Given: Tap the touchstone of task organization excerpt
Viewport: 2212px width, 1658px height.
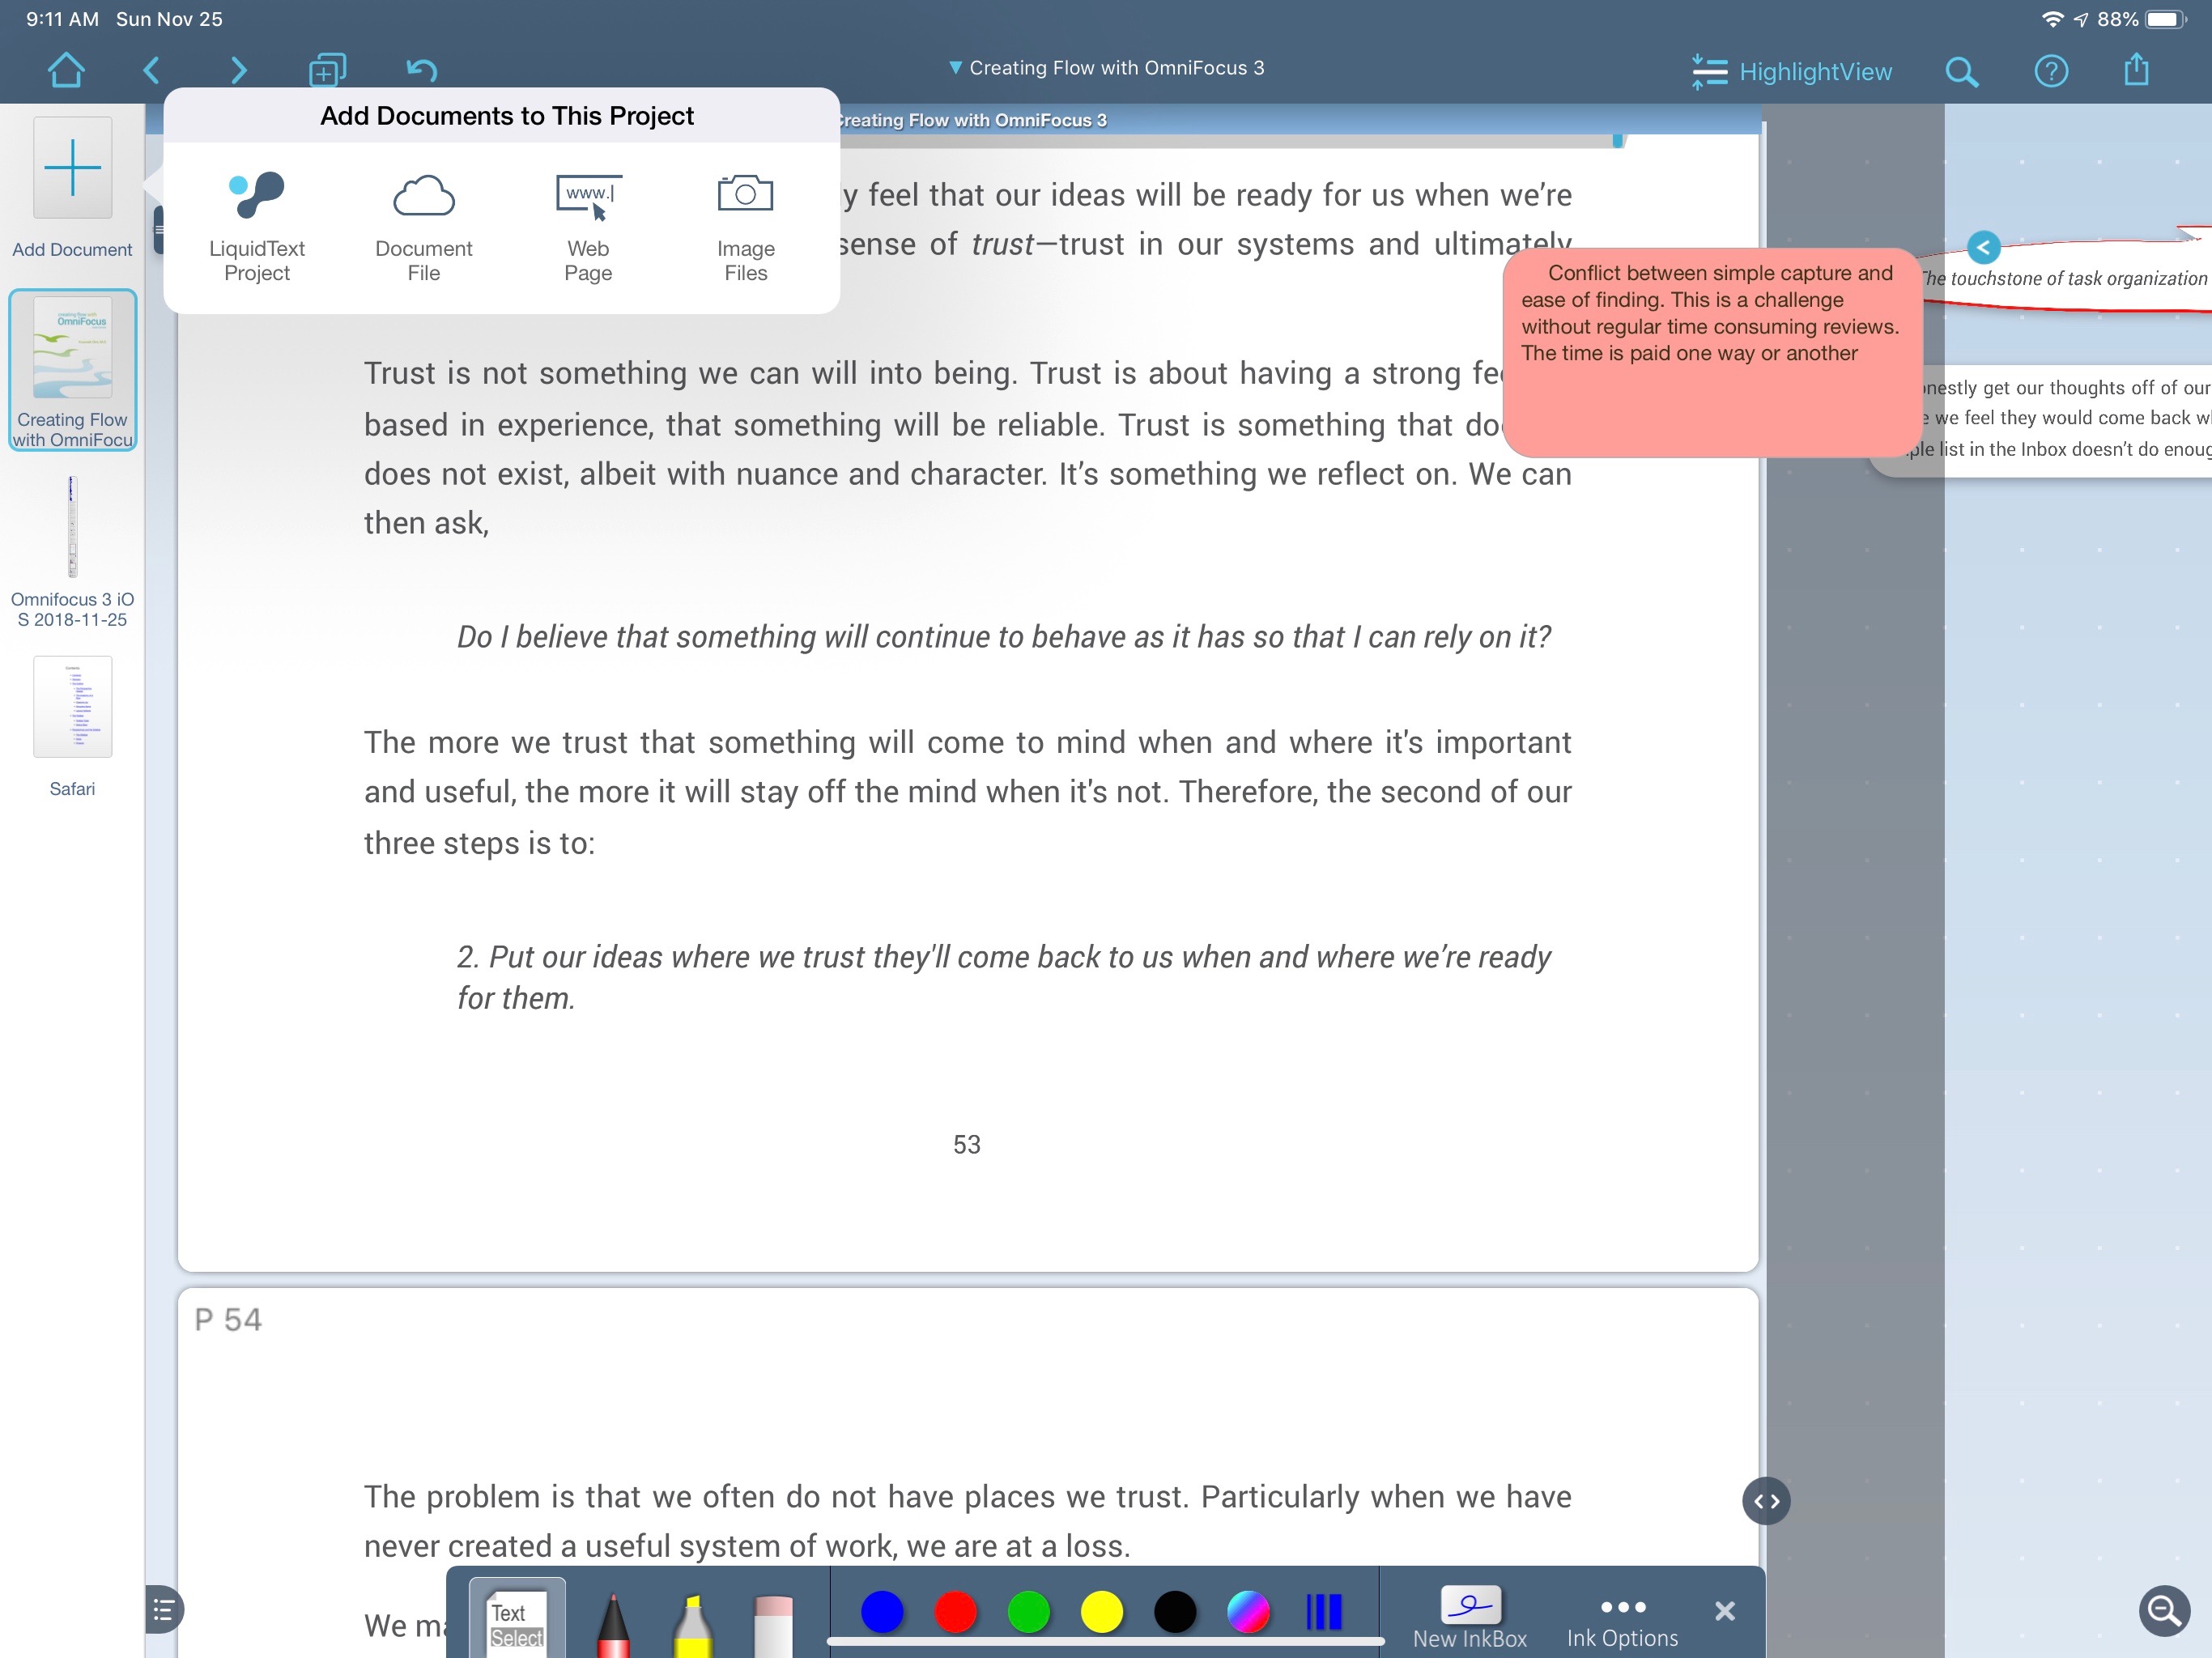Looking at the screenshot, I should [x=2066, y=278].
